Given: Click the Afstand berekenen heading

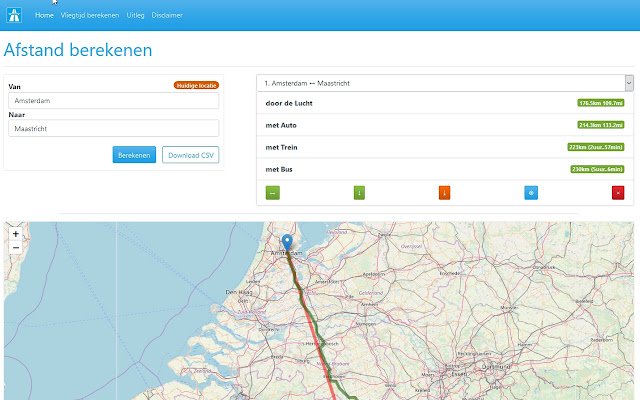Looking at the screenshot, I should tap(78, 50).
